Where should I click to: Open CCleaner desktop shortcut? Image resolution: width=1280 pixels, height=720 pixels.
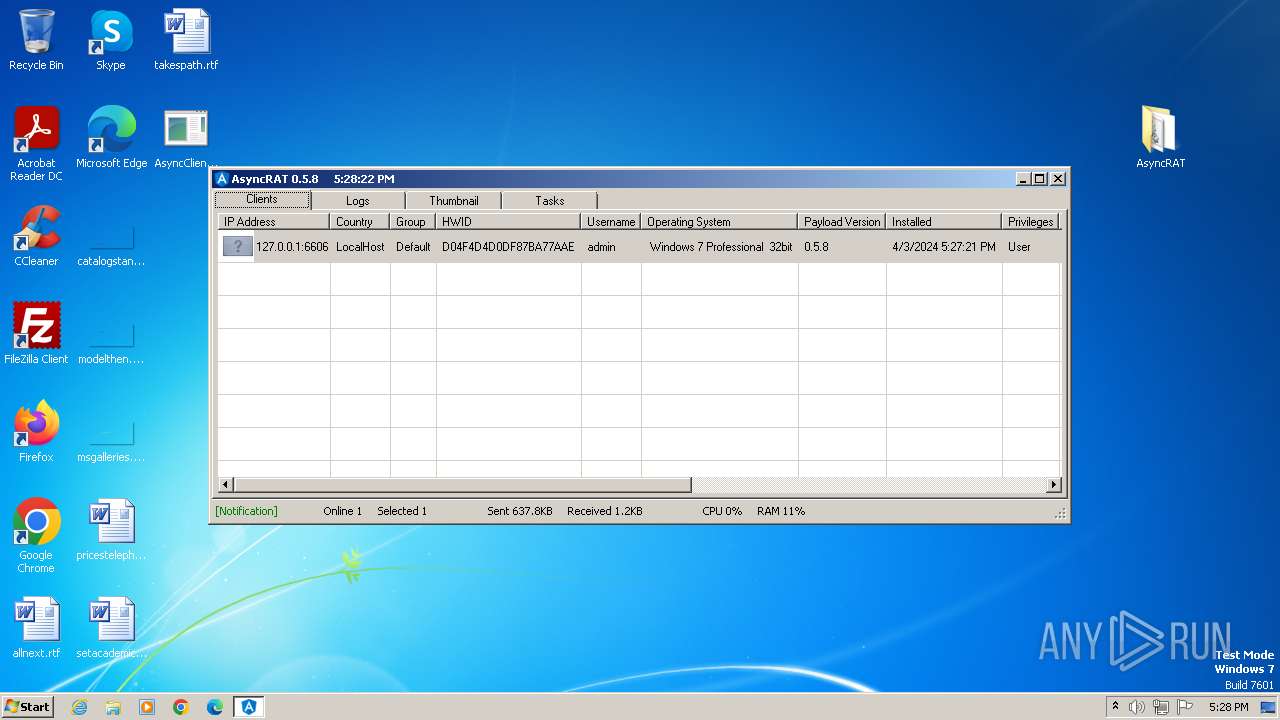(x=36, y=236)
